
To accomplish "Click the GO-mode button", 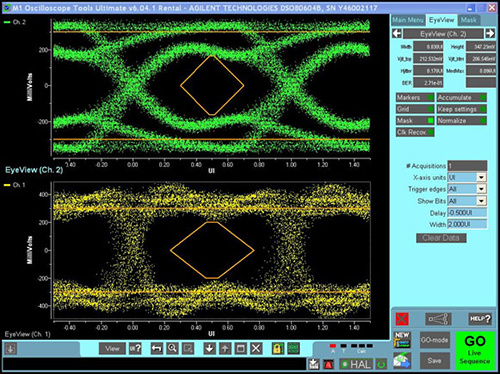I will pos(434,340).
